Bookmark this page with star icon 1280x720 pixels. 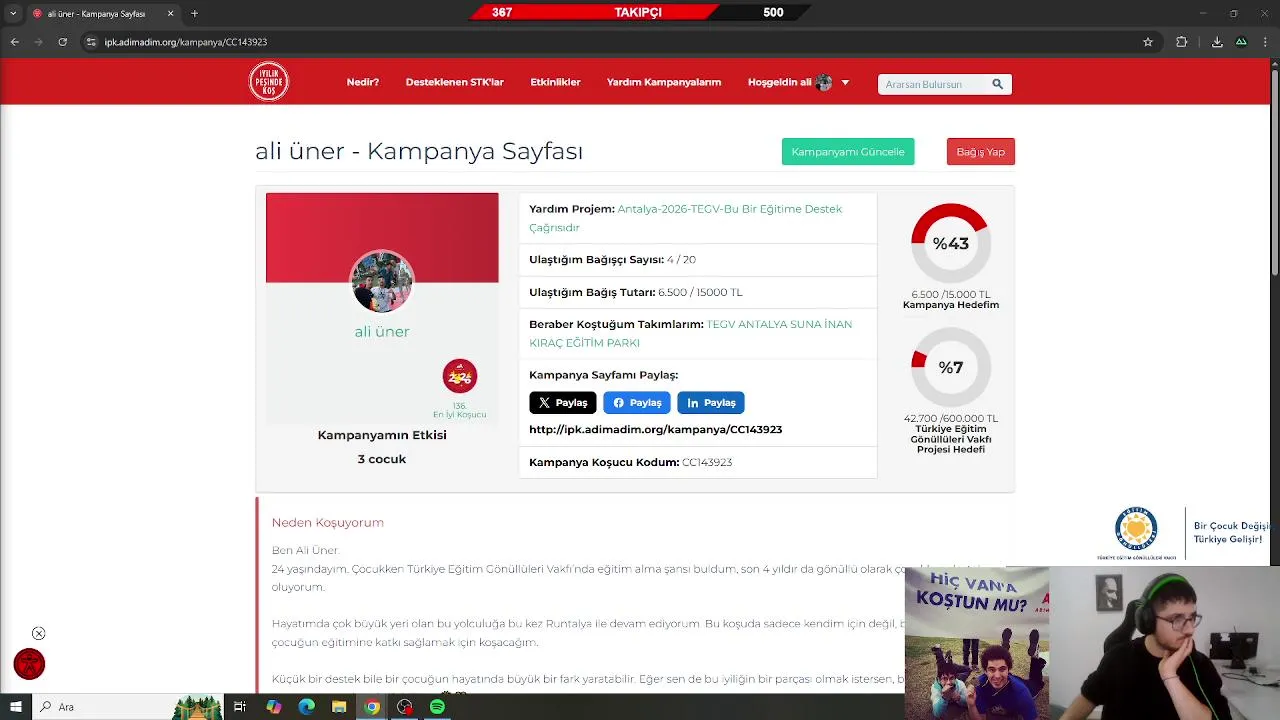pyautogui.click(x=1148, y=42)
